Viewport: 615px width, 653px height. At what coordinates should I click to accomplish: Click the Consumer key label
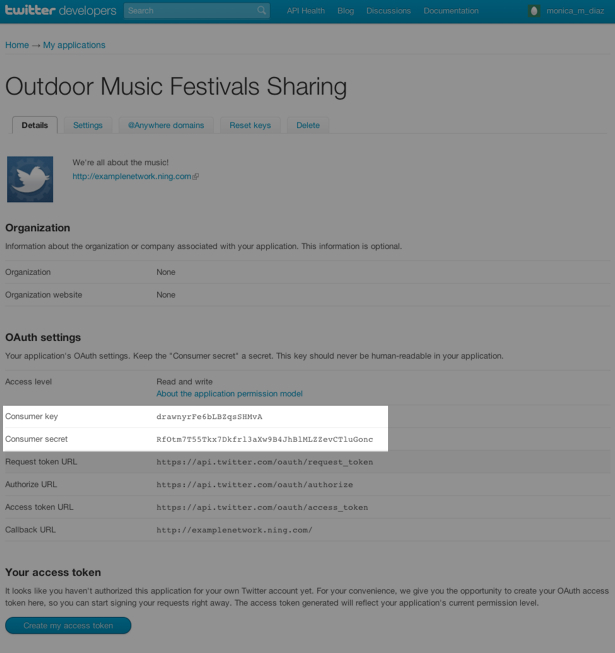(x=32, y=416)
